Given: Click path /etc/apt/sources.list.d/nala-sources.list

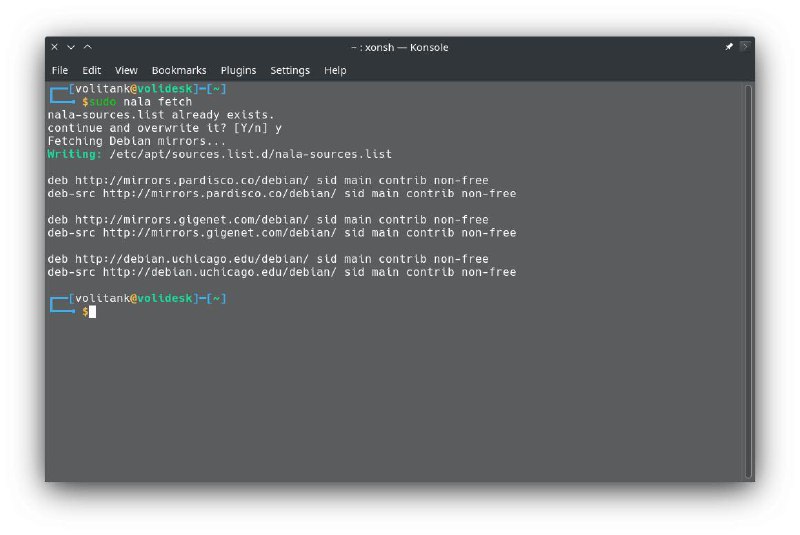Looking at the screenshot, I should pyautogui.click(x=251, y=154).
